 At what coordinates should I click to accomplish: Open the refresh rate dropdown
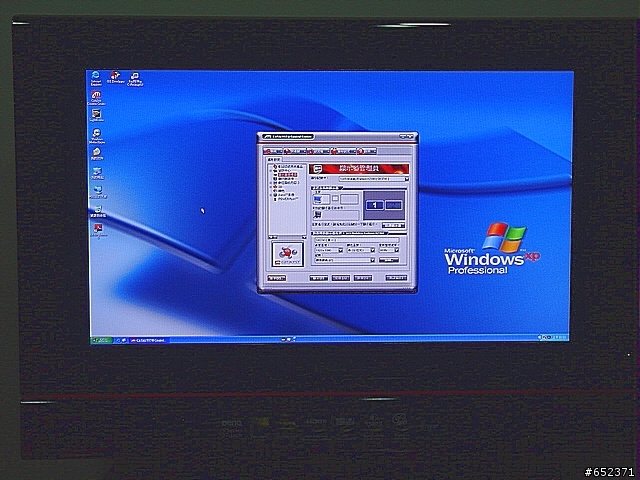[x=389, y=250]
